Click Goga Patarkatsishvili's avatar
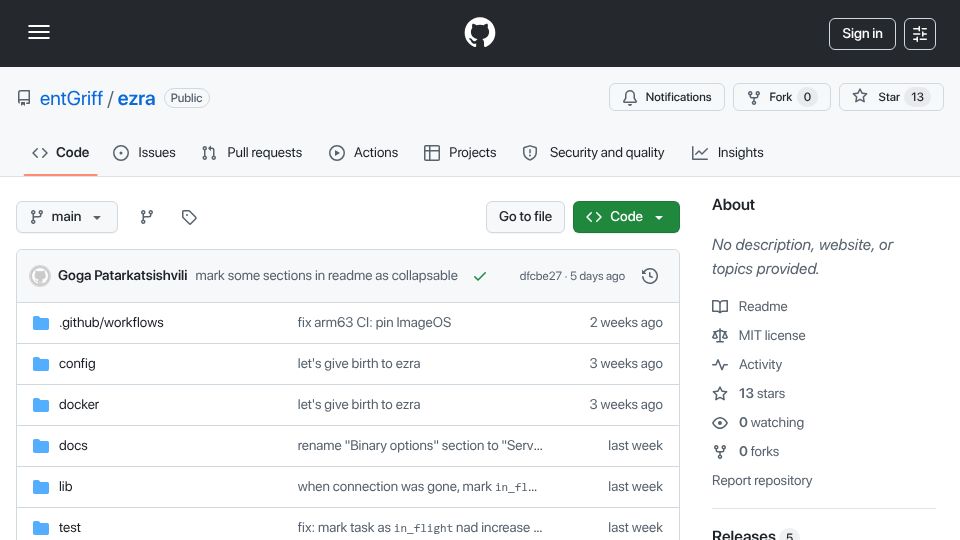Viewport: 960px width, 540px height. tap(40, 276)
